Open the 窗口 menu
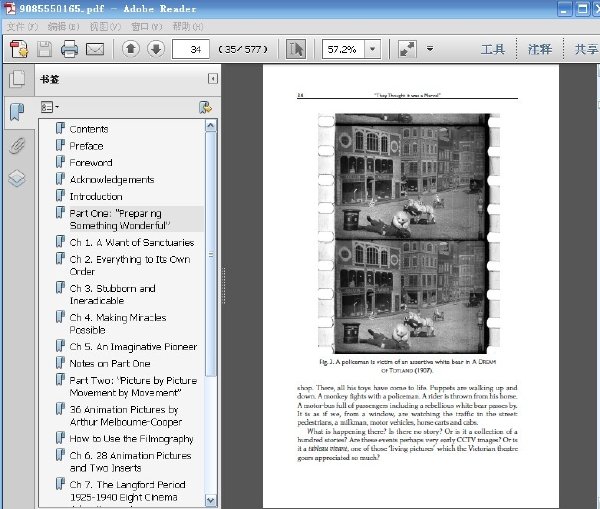This screenshot has width=600, height=509. [147, 26]
